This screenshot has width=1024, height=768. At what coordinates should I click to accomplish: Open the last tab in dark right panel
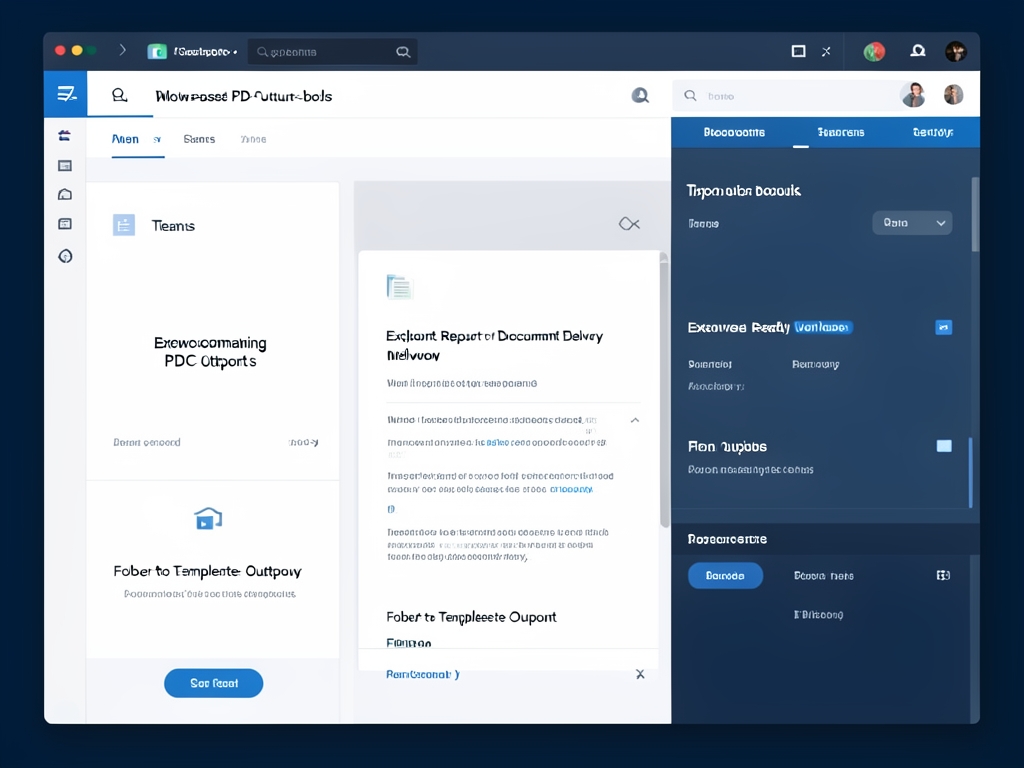[x=933, y=132]
